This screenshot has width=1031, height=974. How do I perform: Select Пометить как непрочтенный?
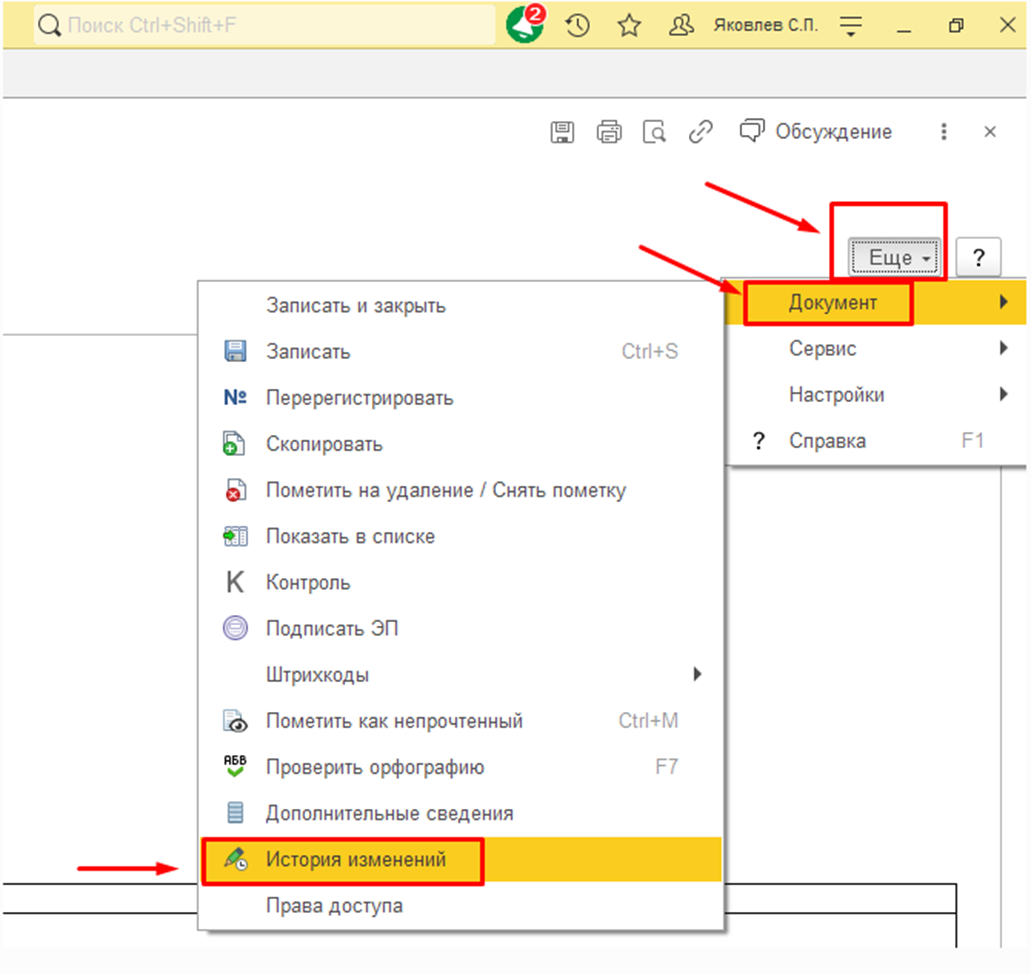click(x=460, y=720)
